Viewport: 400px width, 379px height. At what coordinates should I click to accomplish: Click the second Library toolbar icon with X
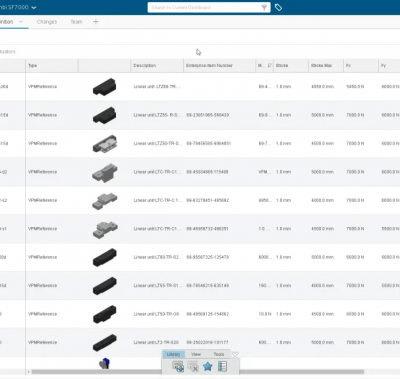[x=193, y=366]
